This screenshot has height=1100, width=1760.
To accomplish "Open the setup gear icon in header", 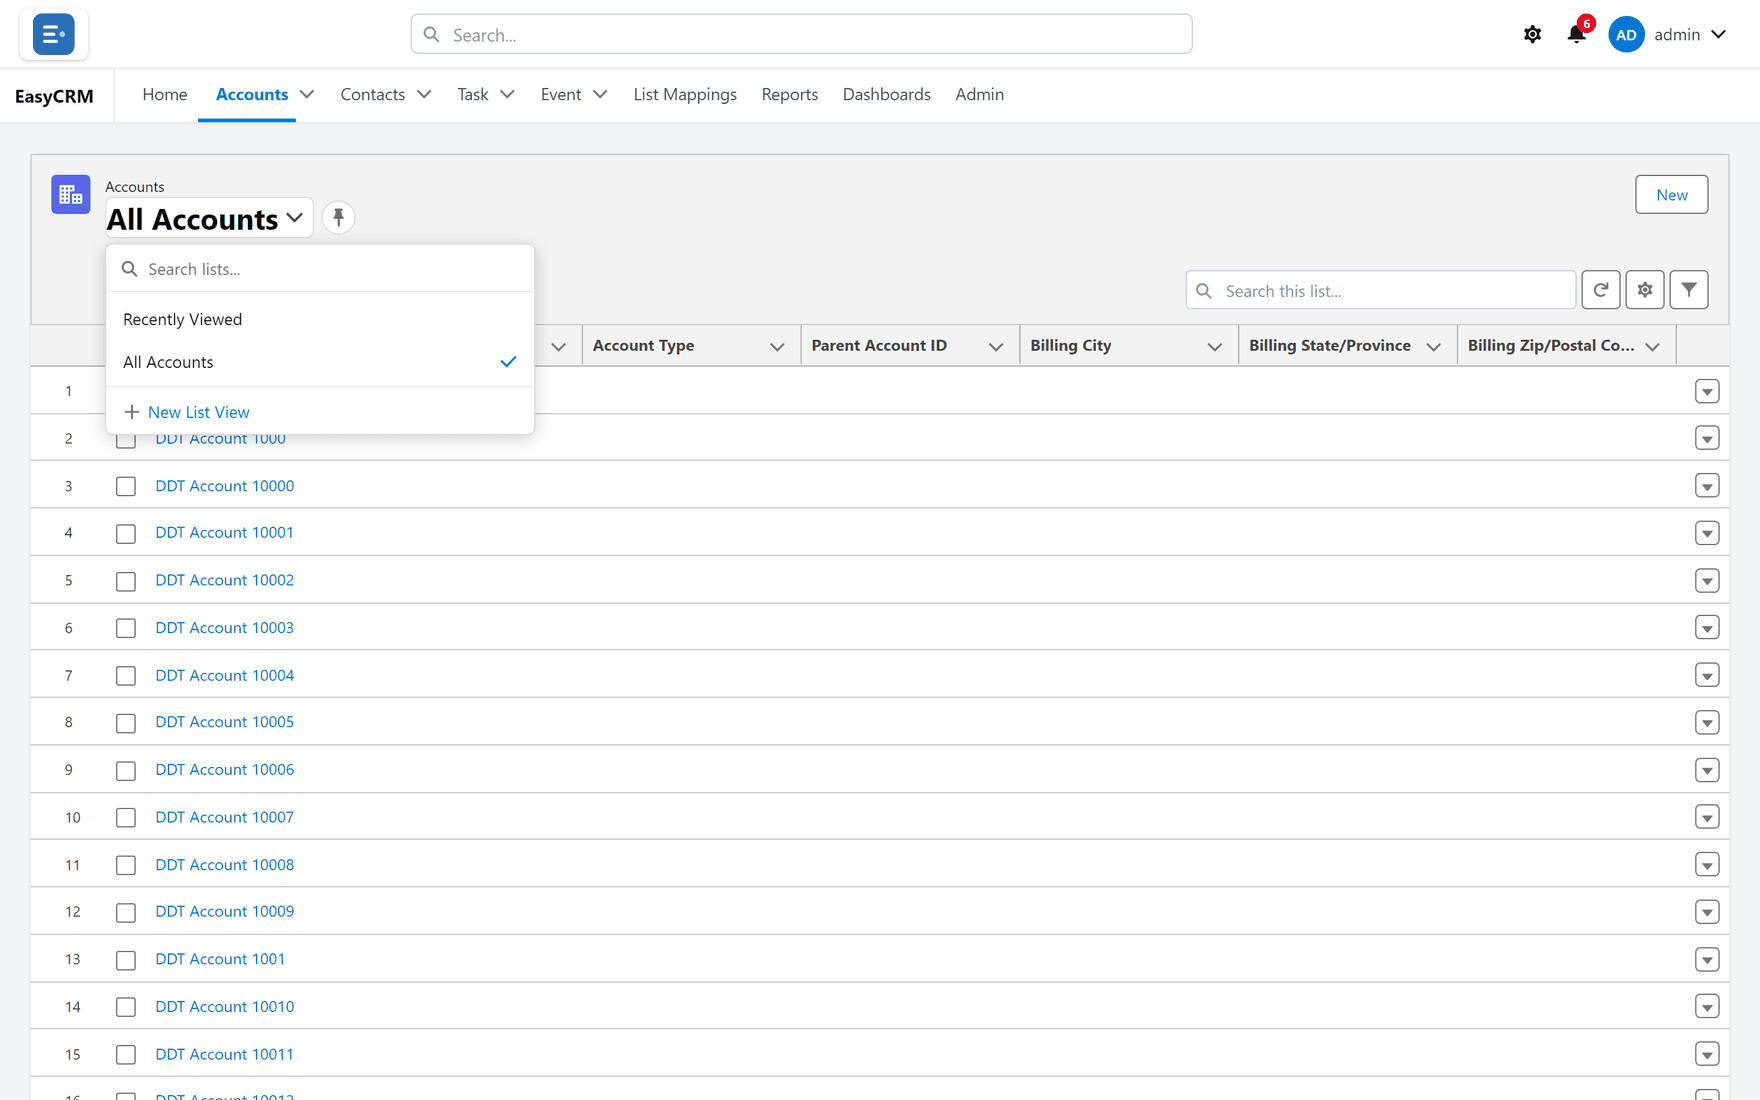I will (x=1532, y=35).
